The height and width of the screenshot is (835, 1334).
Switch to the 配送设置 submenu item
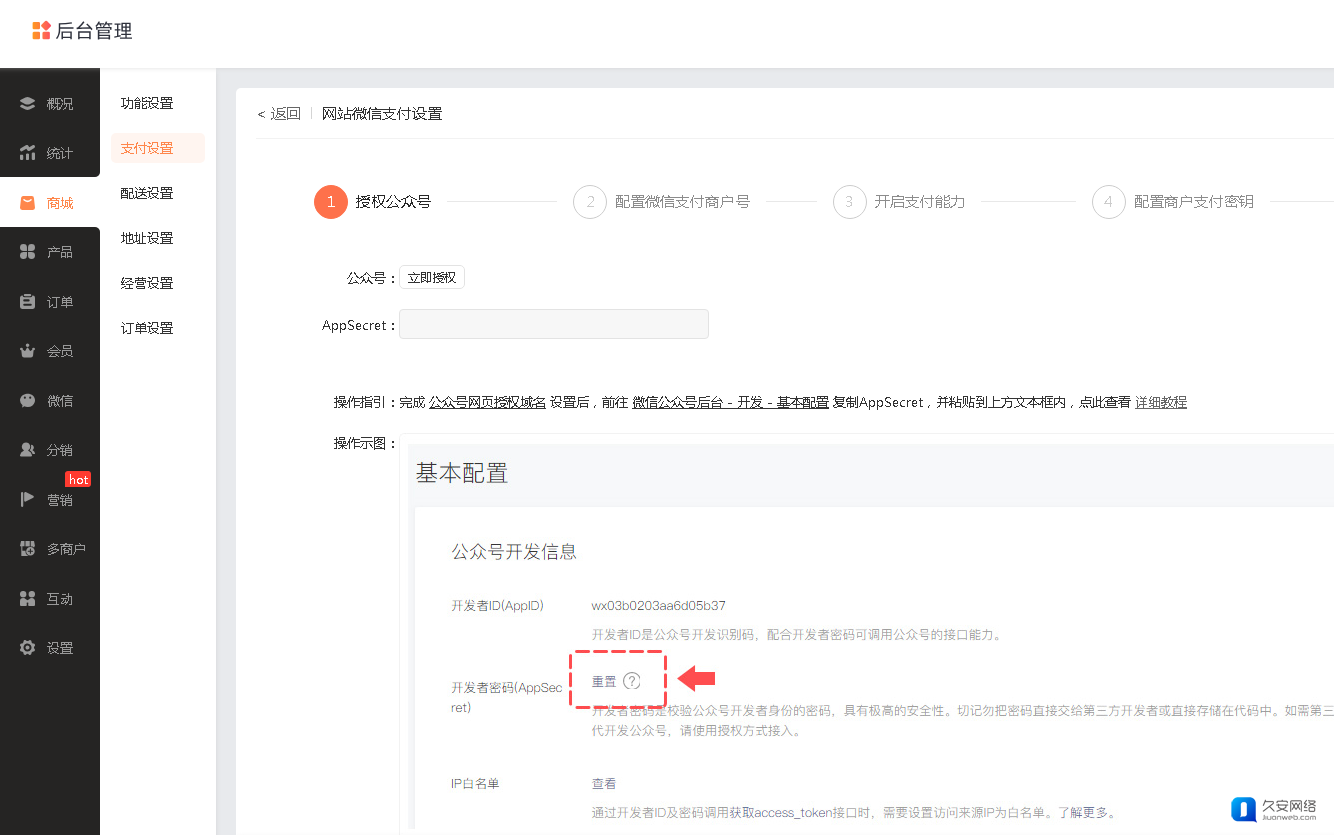(x=147, y=193)
